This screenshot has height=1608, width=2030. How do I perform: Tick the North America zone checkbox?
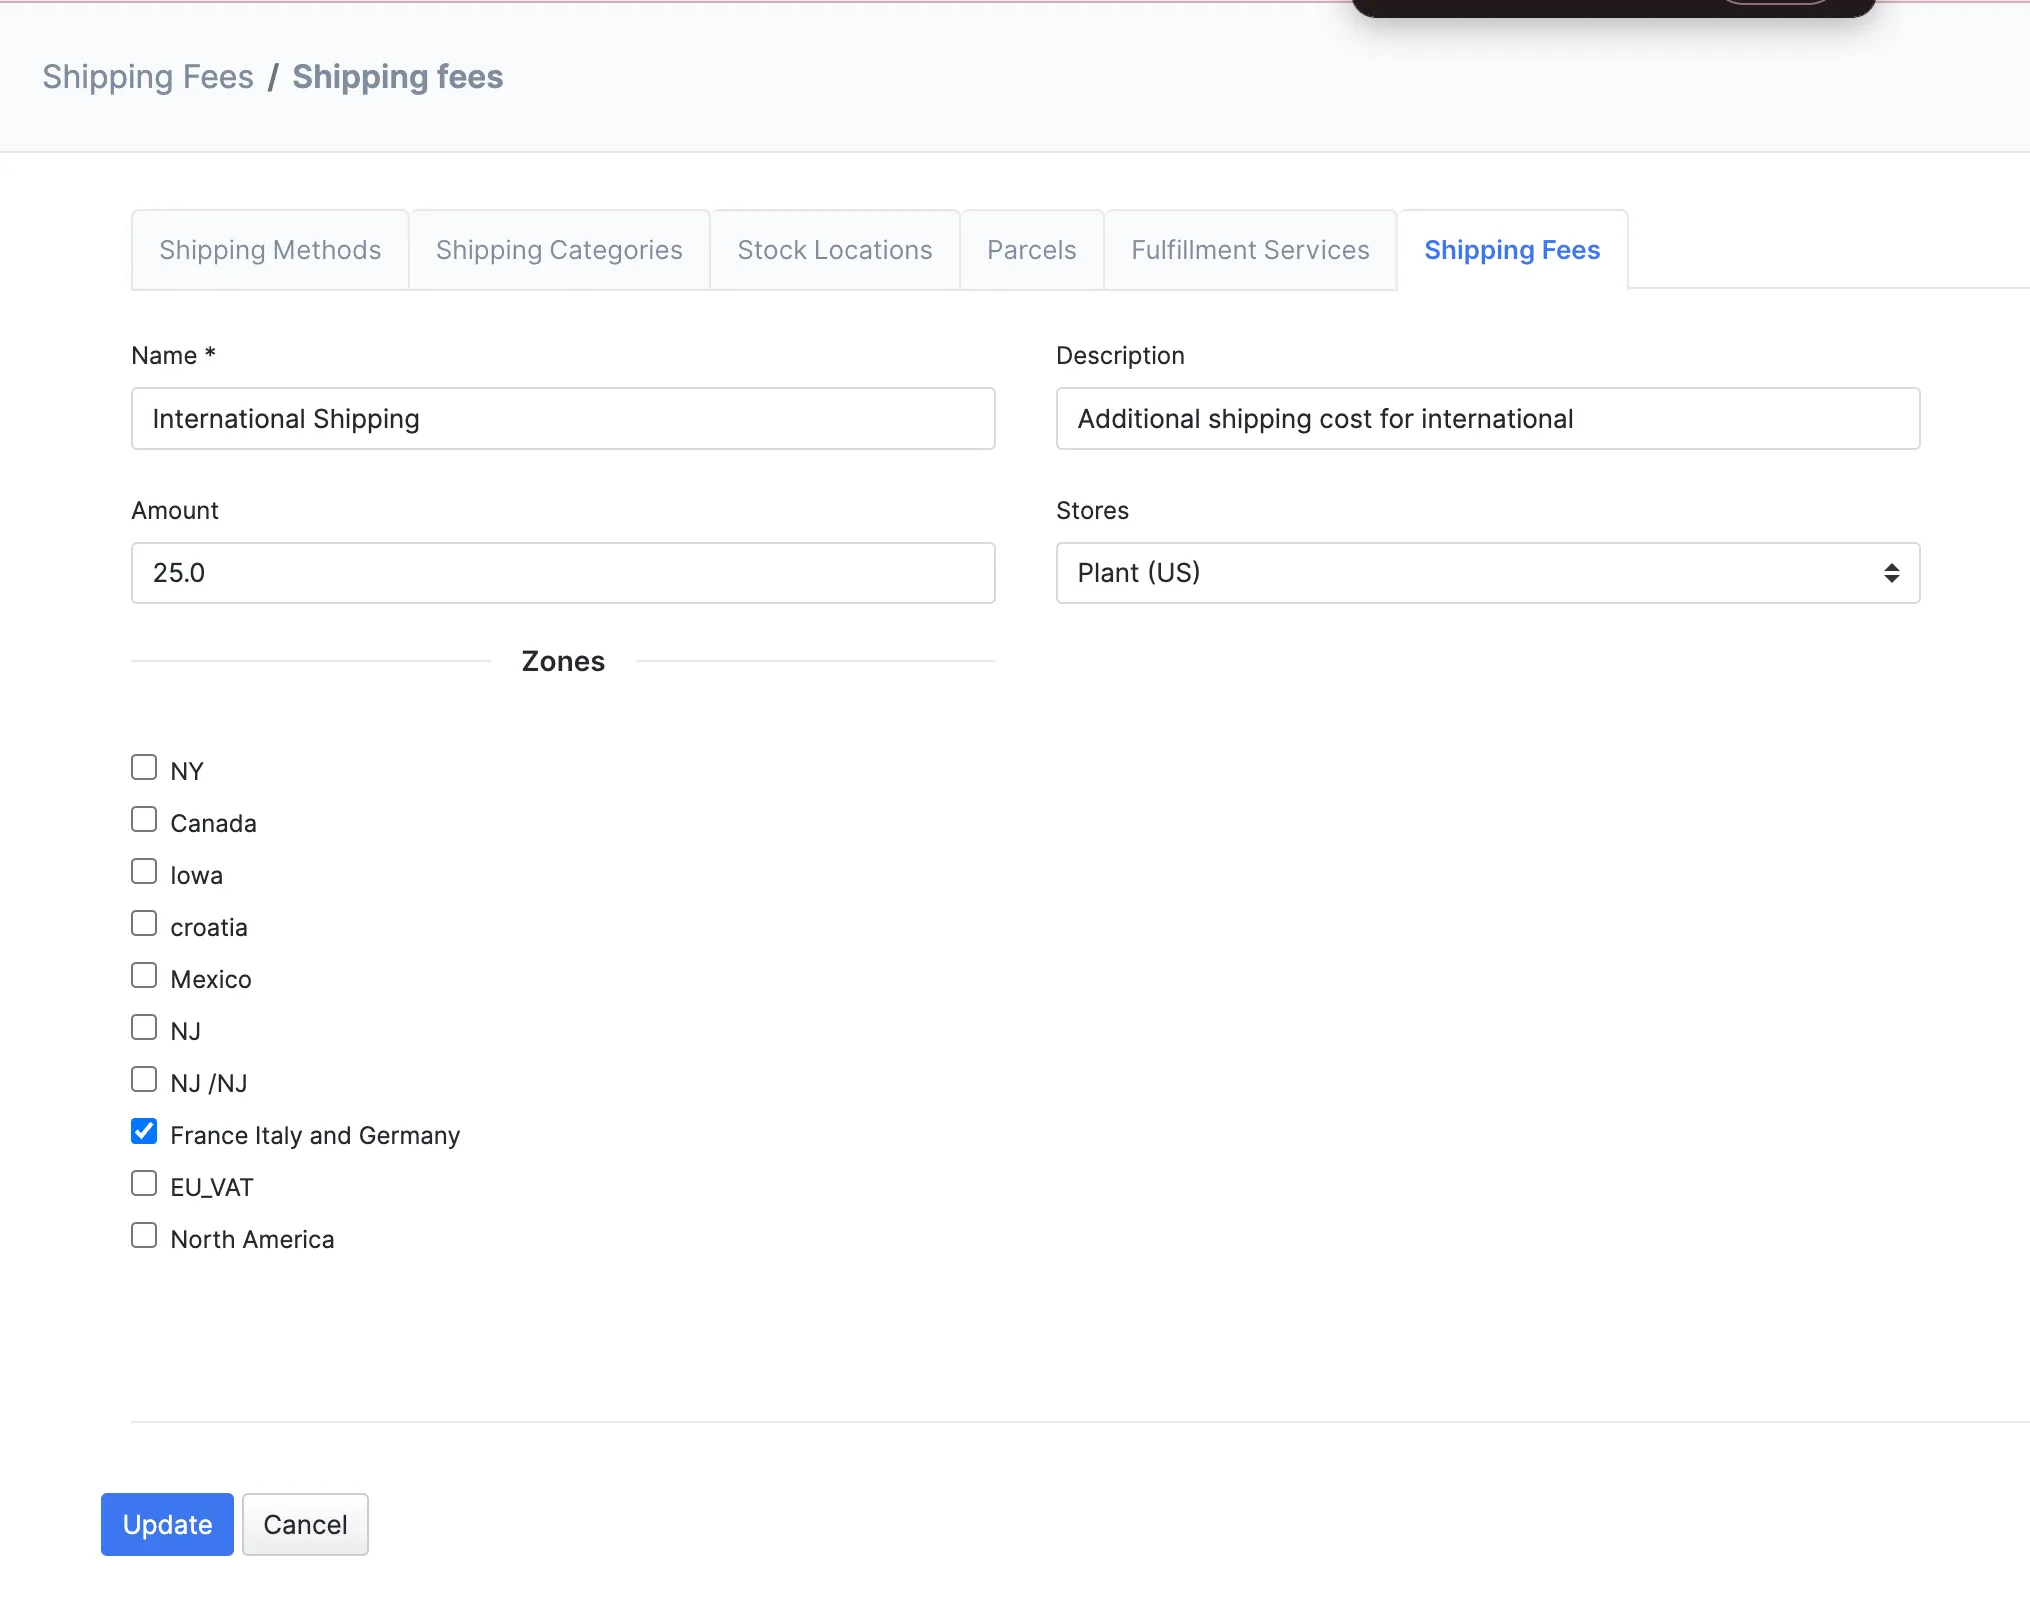coord(144,1235)
